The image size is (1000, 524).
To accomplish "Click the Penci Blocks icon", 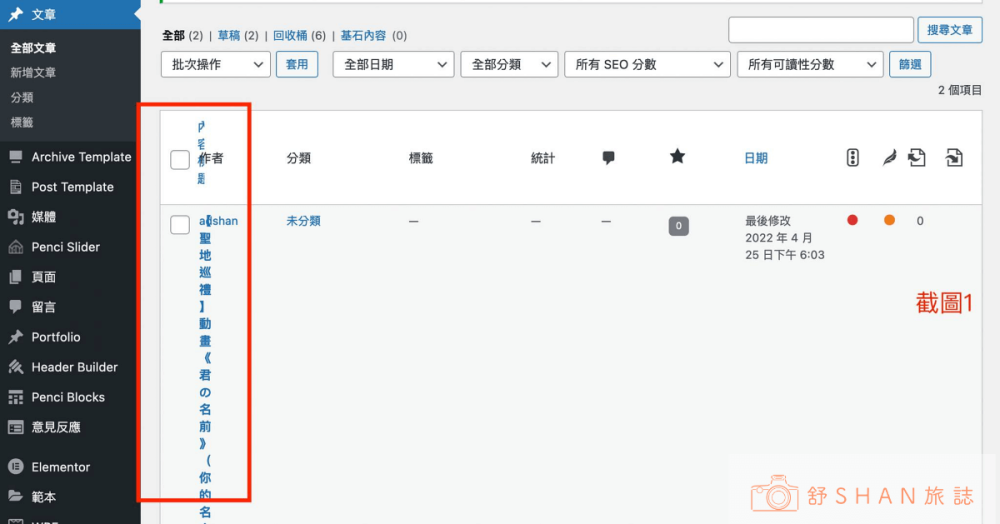I will pyautogui.click(x=16, y=397).
